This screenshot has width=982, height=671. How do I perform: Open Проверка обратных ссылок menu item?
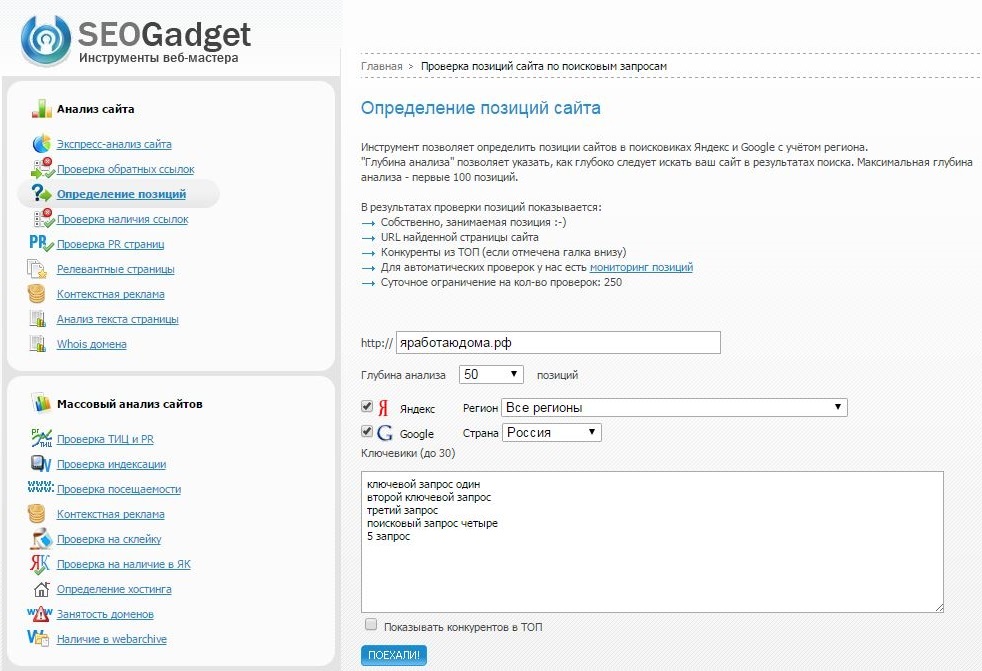pos(125,169)
